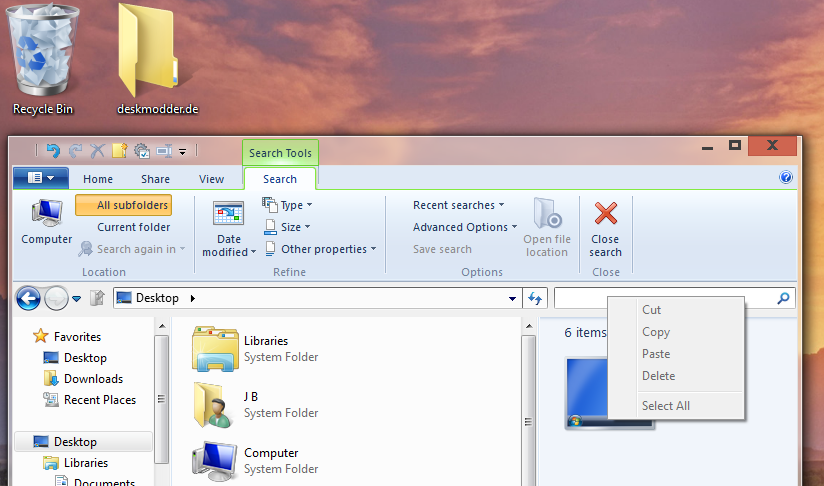This screenshot has width=824, height=486.
Task: Switch to the Home ribbon tab
Action: 98,179
